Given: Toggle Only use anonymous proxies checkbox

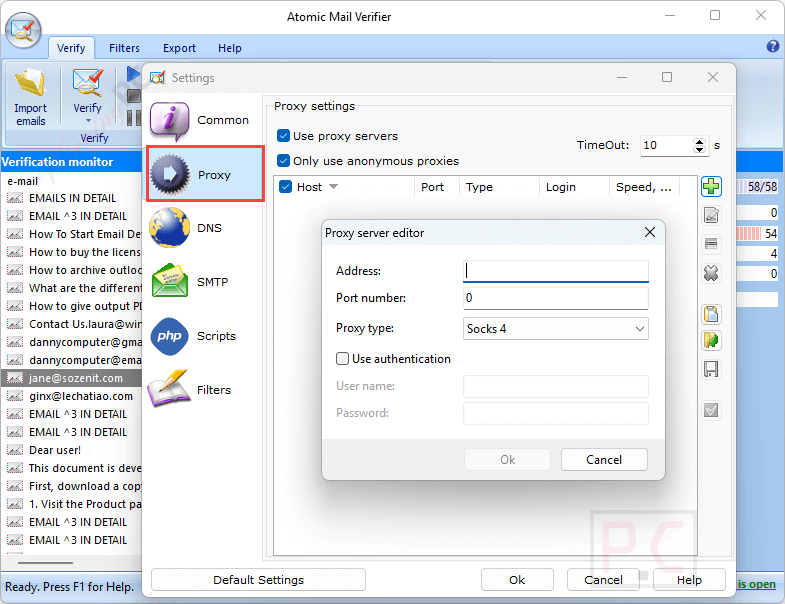Looking at the screenshot, I should pyautogui.click(x=283, y=161).
